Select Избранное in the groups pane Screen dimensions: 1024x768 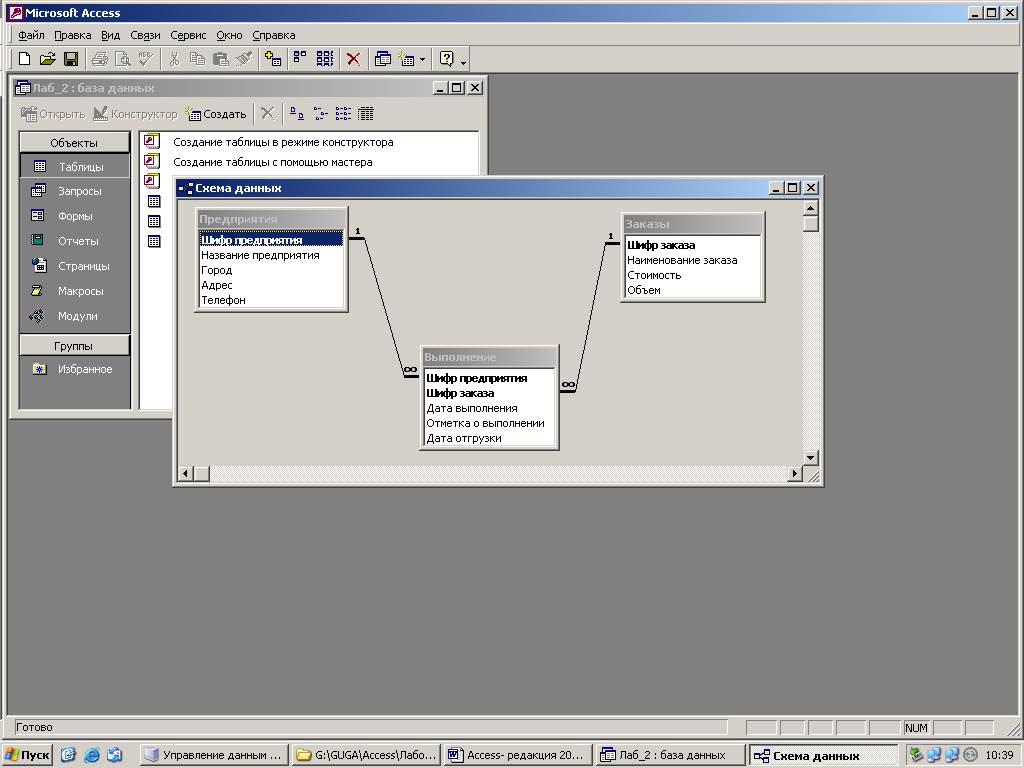pos(74,369)
